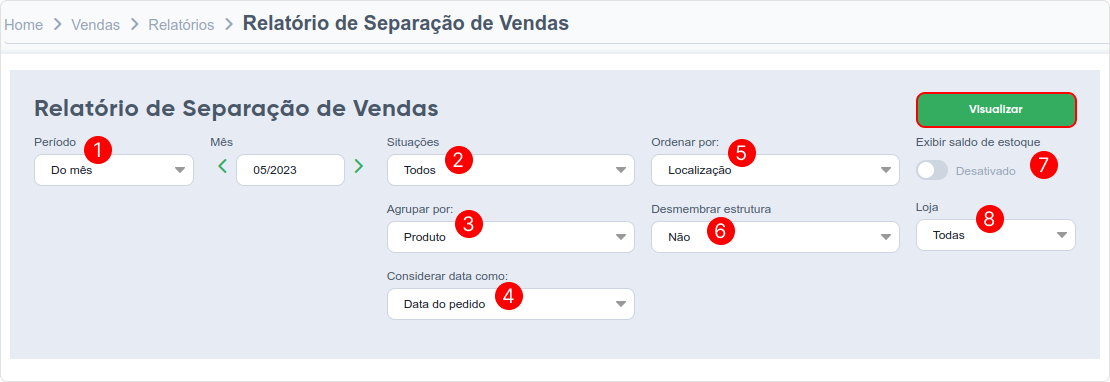
Task: Open the Período dropdown showing Do mês
Action: pyautogui.click(x=114, y=170)
